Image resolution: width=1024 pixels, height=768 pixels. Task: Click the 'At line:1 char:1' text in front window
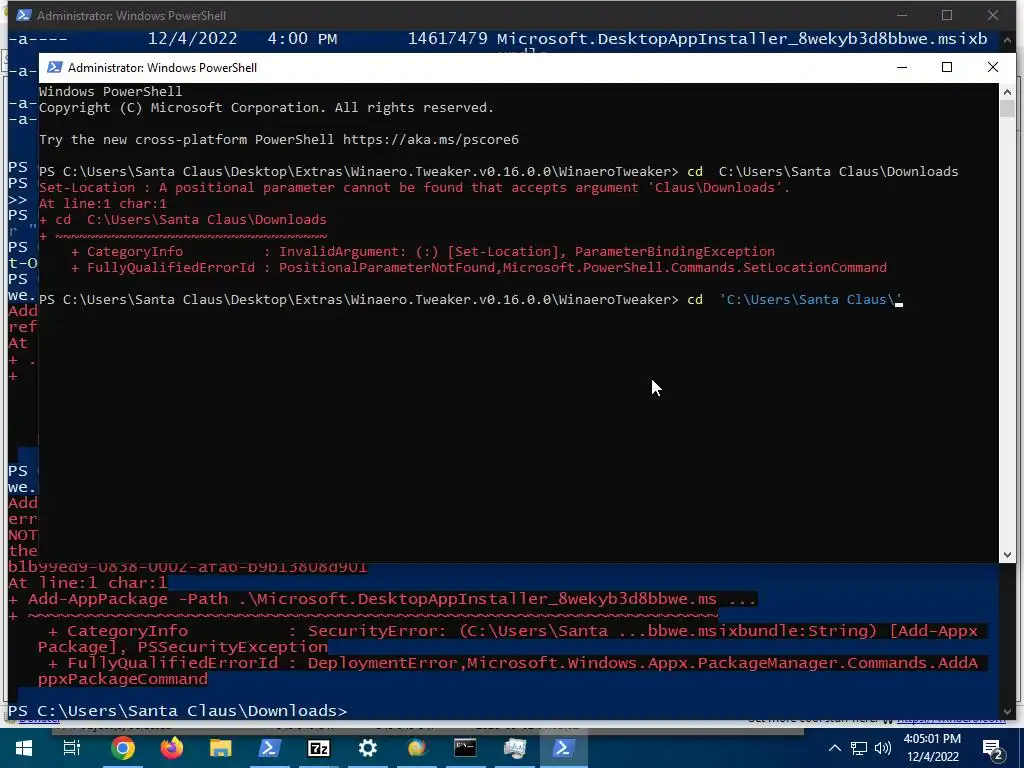[x=103, y=203]
